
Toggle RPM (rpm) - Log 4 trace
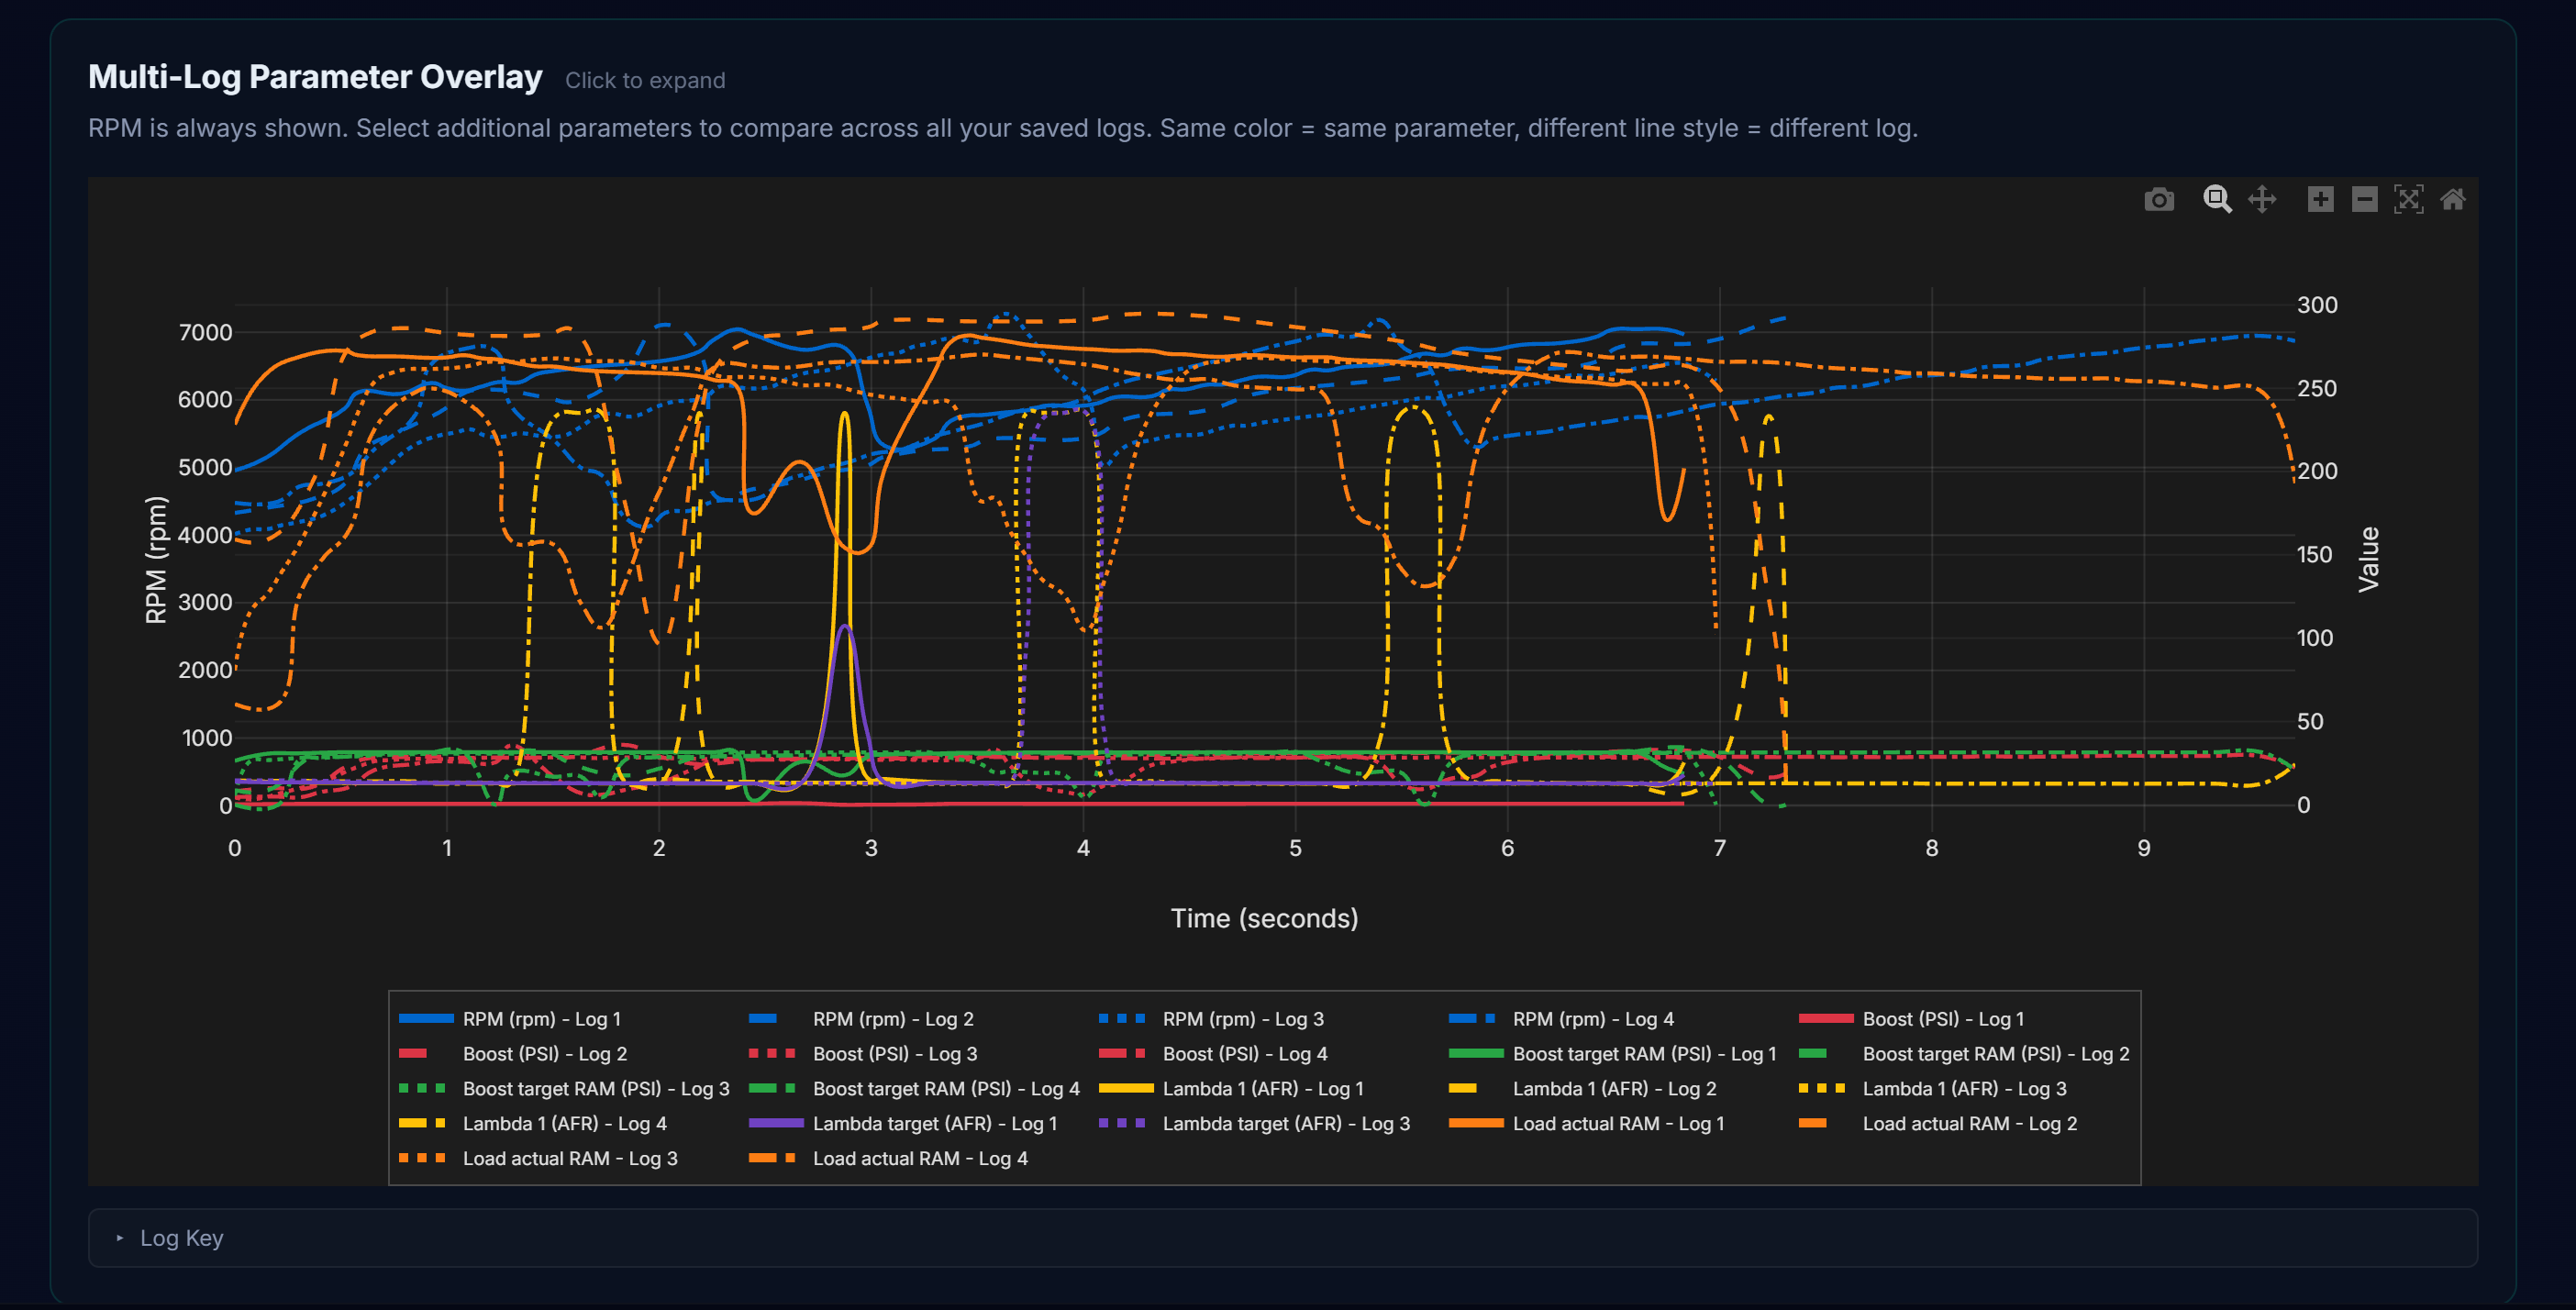[x=1561, y=1019]
